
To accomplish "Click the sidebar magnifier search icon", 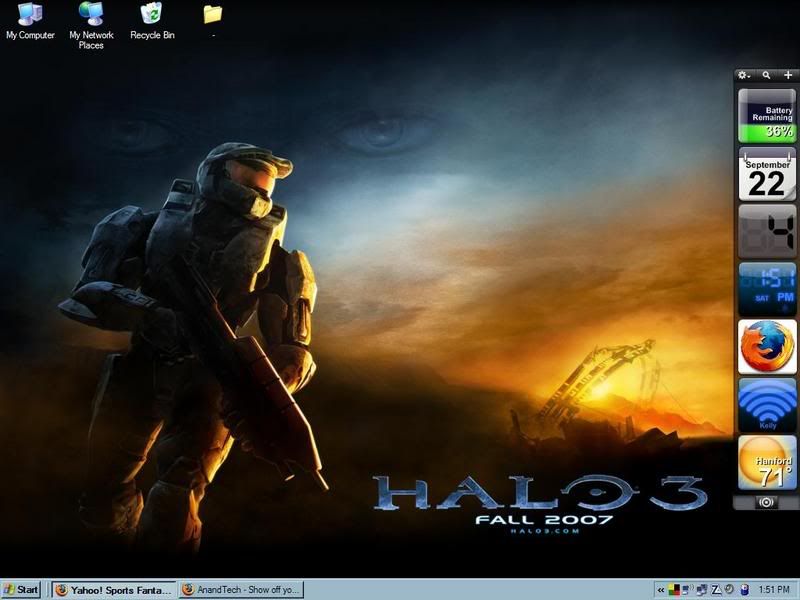I will [x=766, y=75].
